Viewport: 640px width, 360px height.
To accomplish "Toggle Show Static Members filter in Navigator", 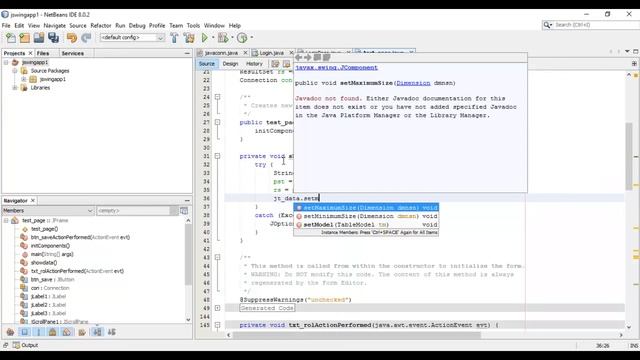I will point(38,332).
